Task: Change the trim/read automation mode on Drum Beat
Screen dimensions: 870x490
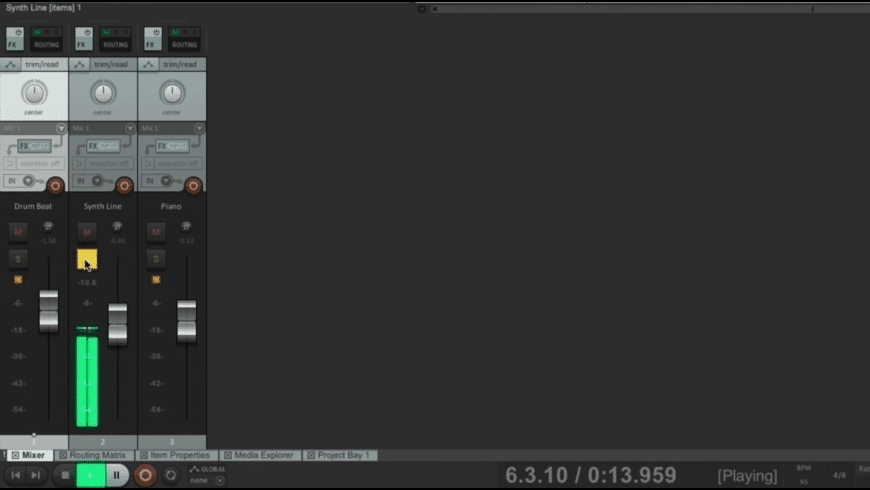Action: click(x=42, y=64)
